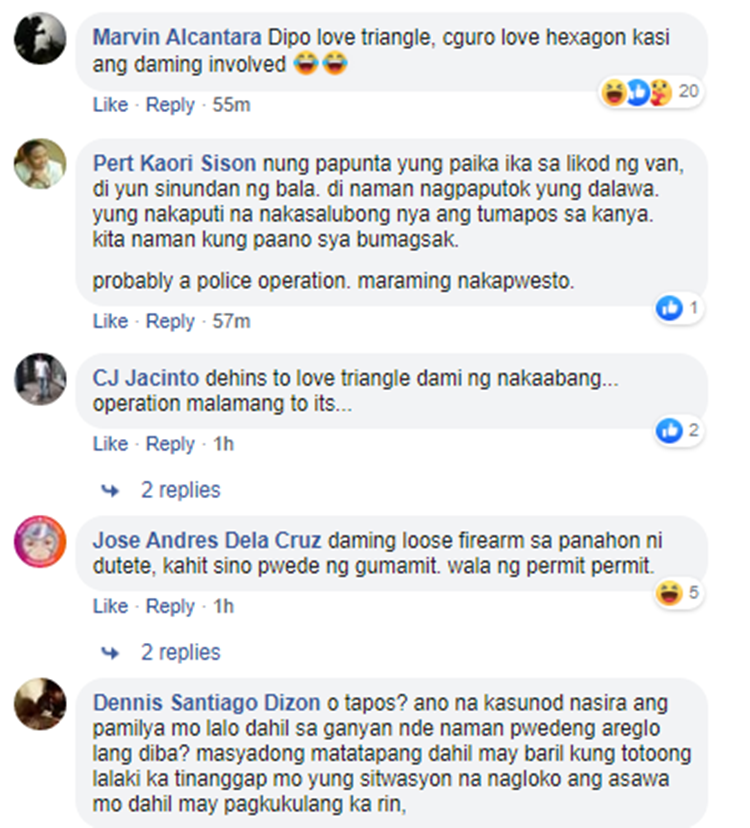Image resolution: width=750 pixels, height=828 pixels.
Task: Click Jose Andres Dela Cruz's avatar
Action: tap(40, 541)
